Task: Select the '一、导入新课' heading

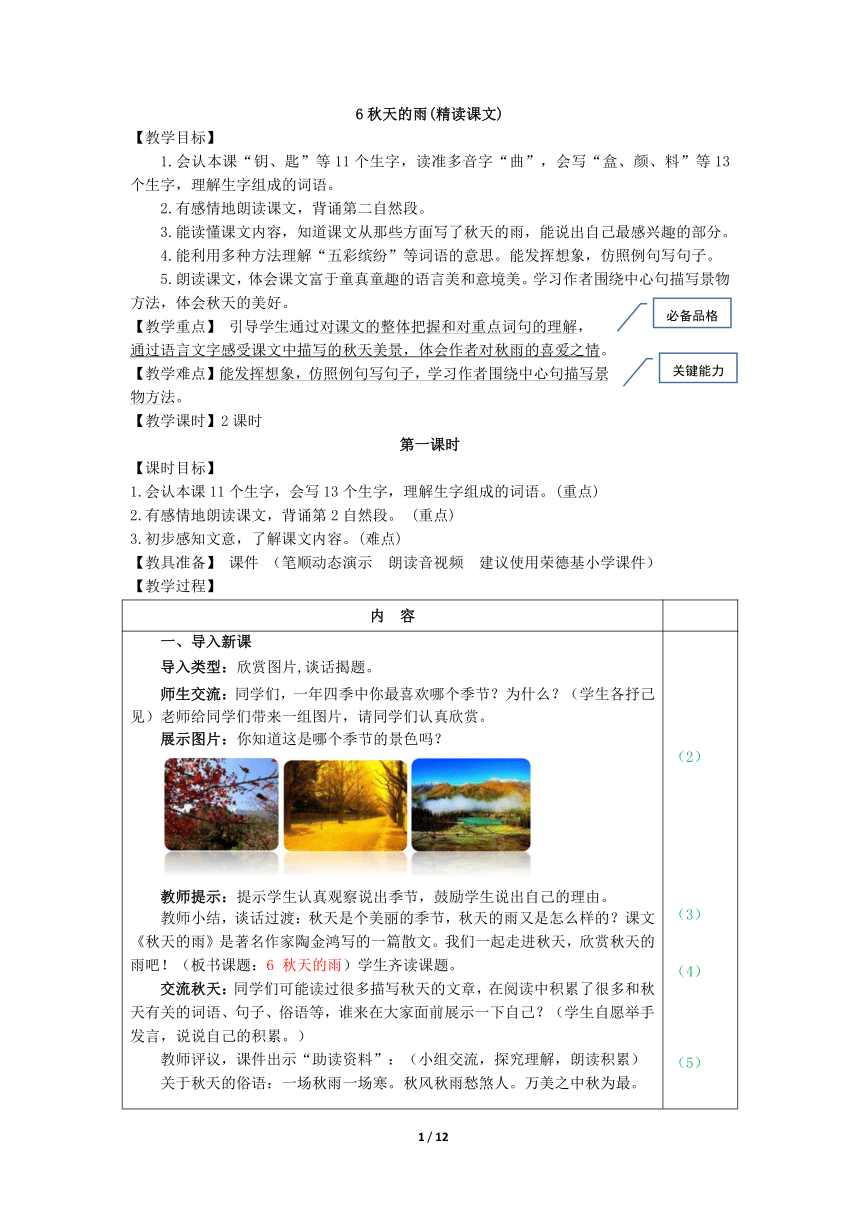Action: point(207,642)
